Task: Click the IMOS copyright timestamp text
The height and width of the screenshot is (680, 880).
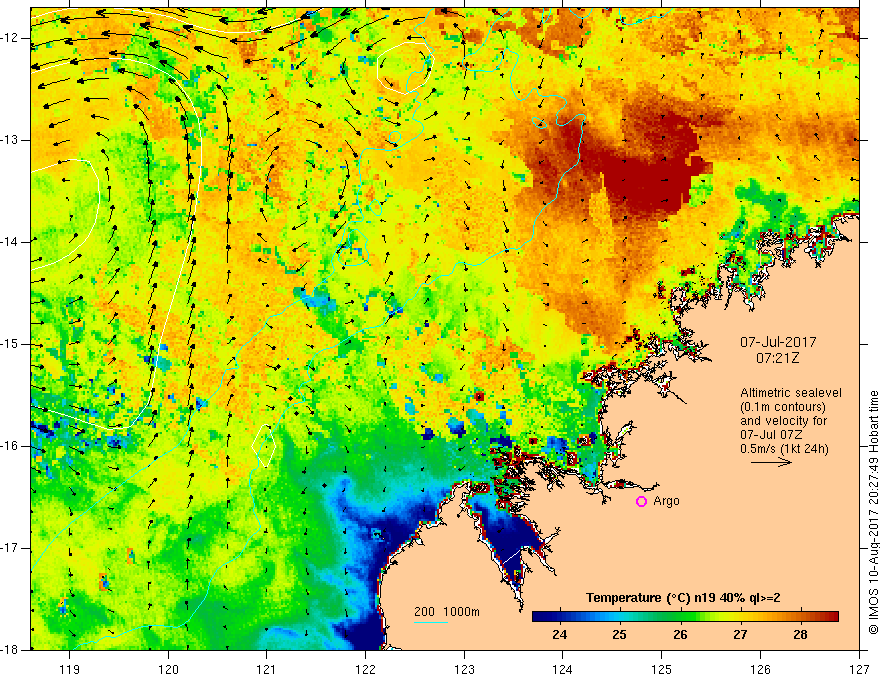Action: [873, 513]
